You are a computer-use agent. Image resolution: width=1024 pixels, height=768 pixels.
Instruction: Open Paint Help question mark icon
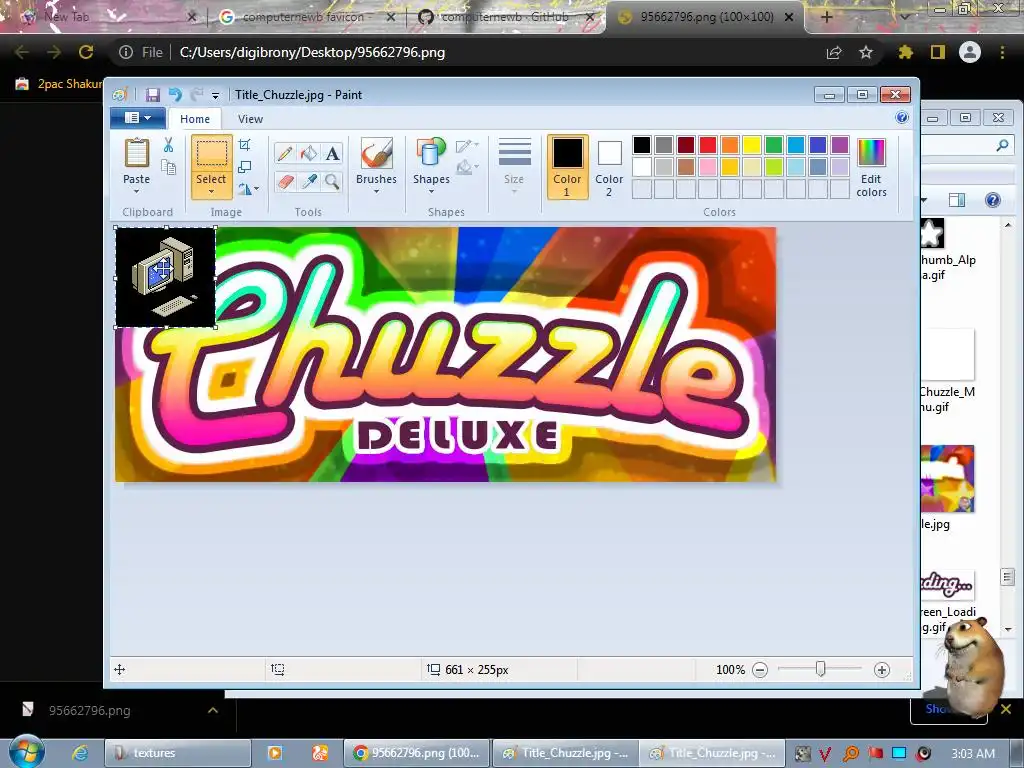[902, 118]
